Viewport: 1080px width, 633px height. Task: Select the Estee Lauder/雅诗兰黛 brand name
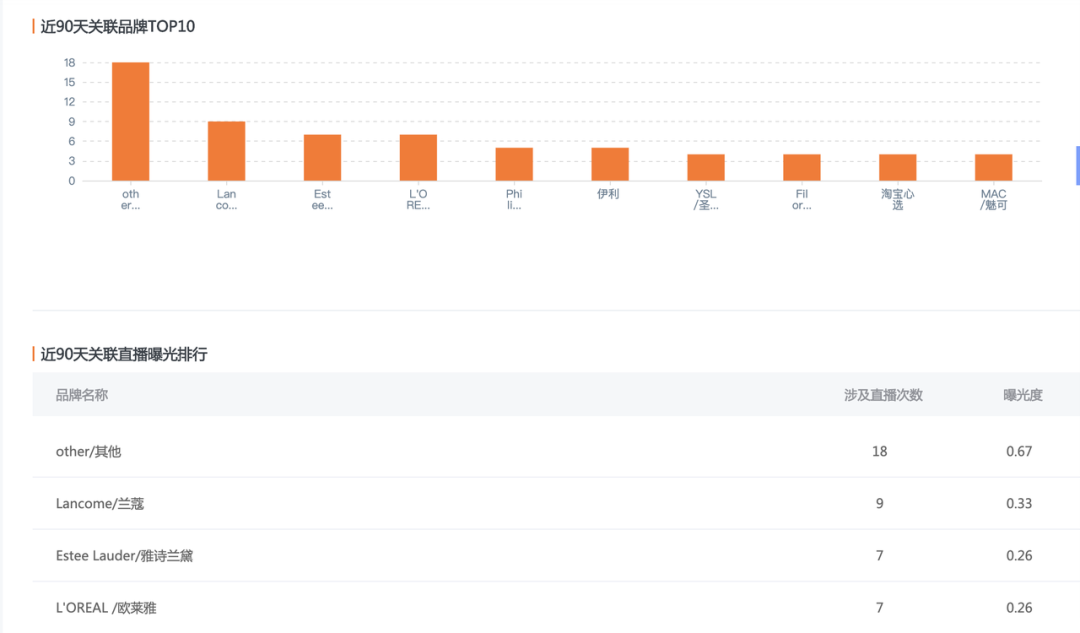(x=124, y=556)
